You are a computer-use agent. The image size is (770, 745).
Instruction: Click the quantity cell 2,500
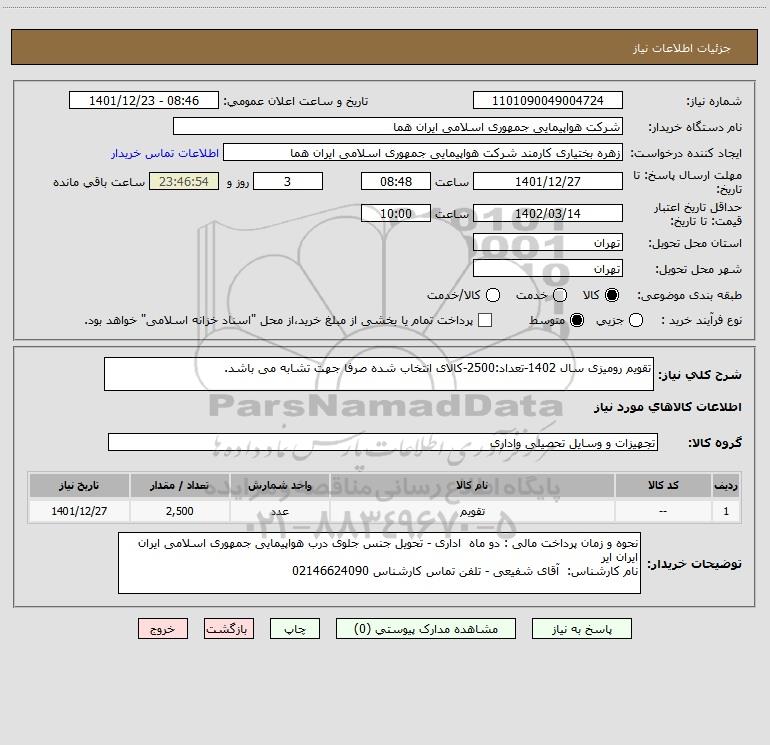coord(179,511)
